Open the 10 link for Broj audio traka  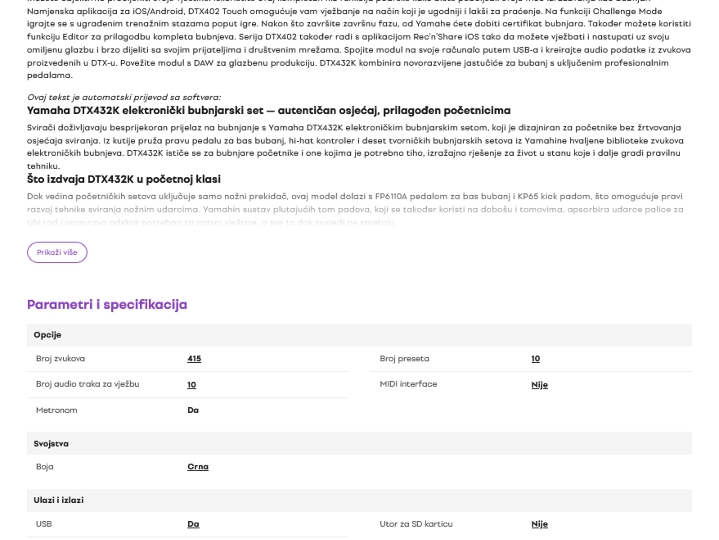pos(192,385)
